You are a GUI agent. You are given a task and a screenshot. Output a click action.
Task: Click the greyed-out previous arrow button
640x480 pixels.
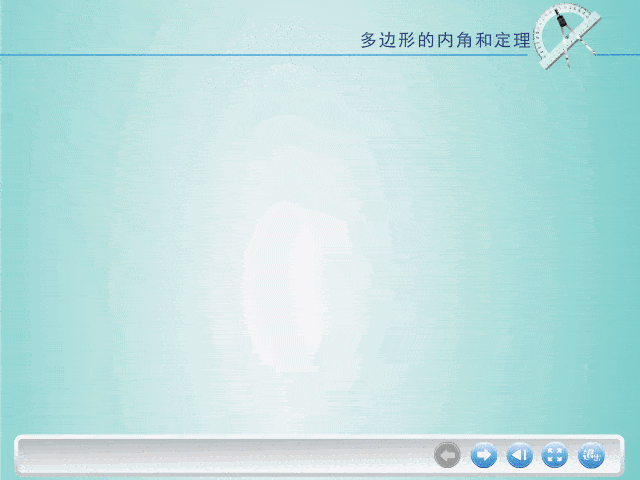[x=447, y=456]
